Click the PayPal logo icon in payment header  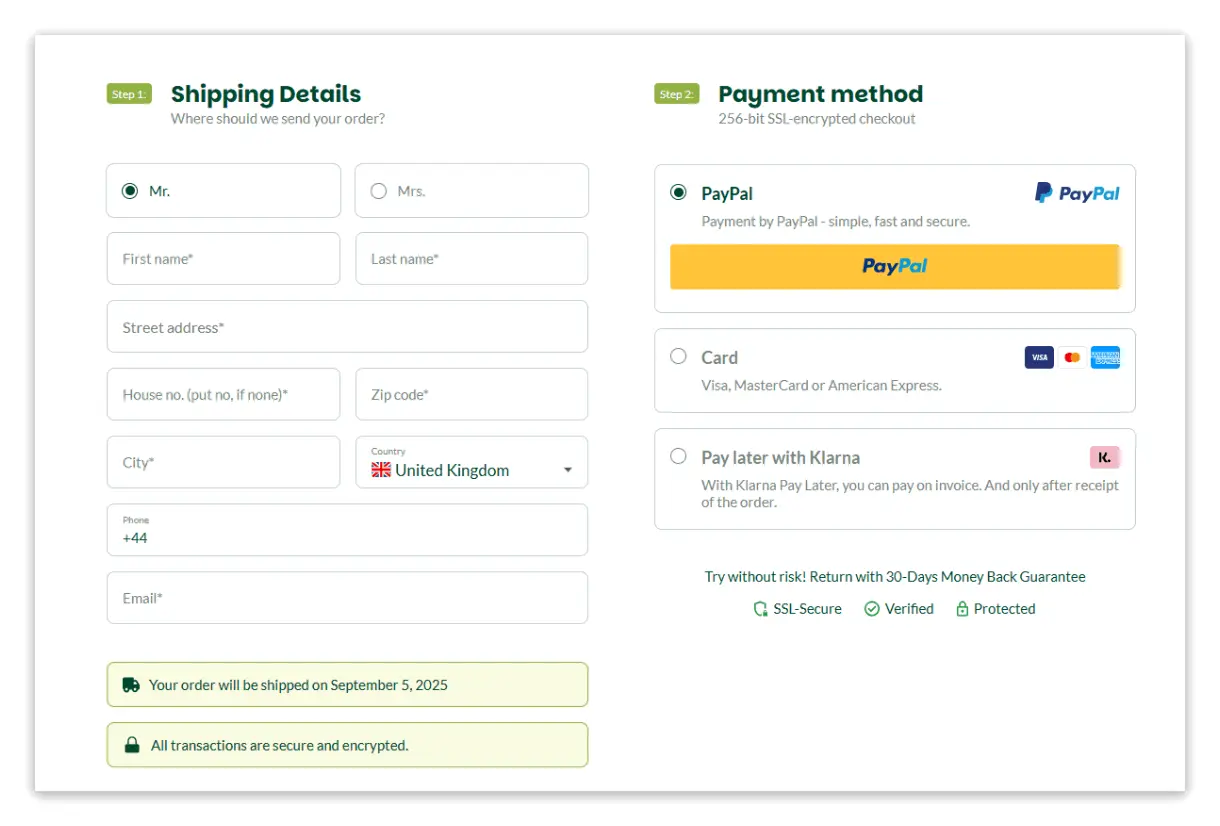(1077, 193)
